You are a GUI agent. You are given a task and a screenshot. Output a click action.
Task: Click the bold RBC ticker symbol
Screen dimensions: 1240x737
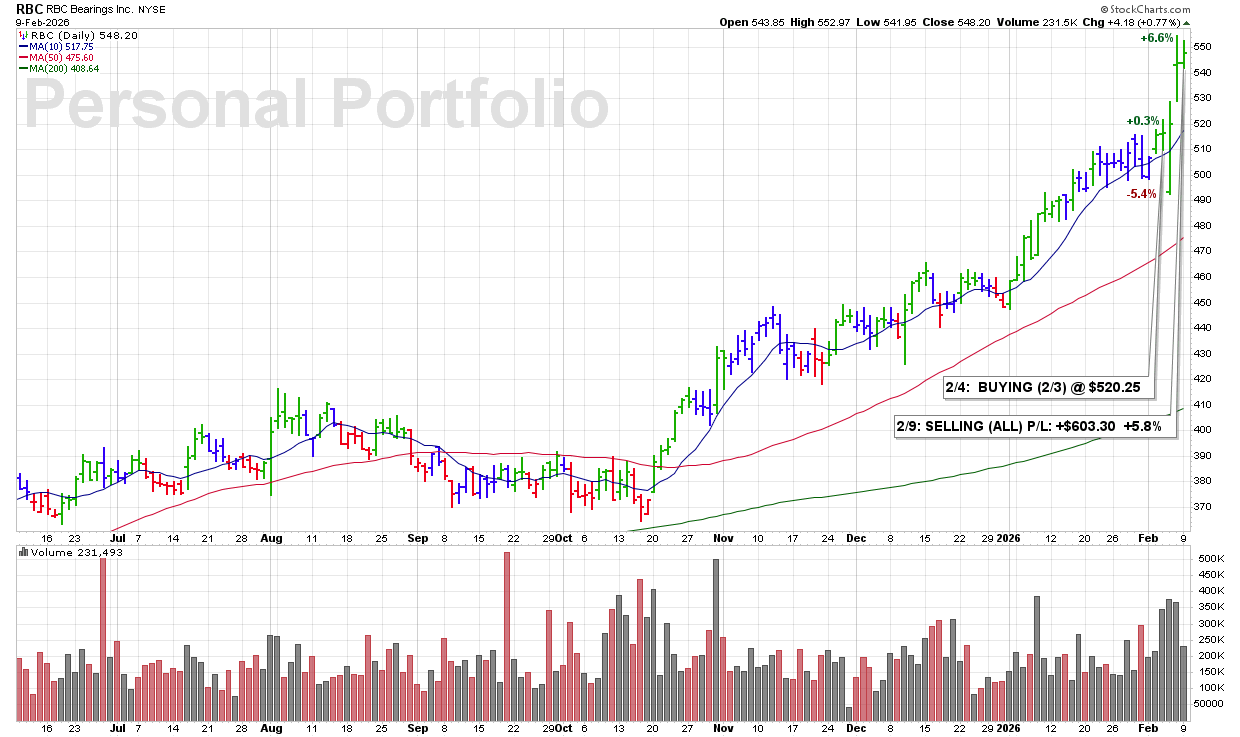tap(31, 8)
